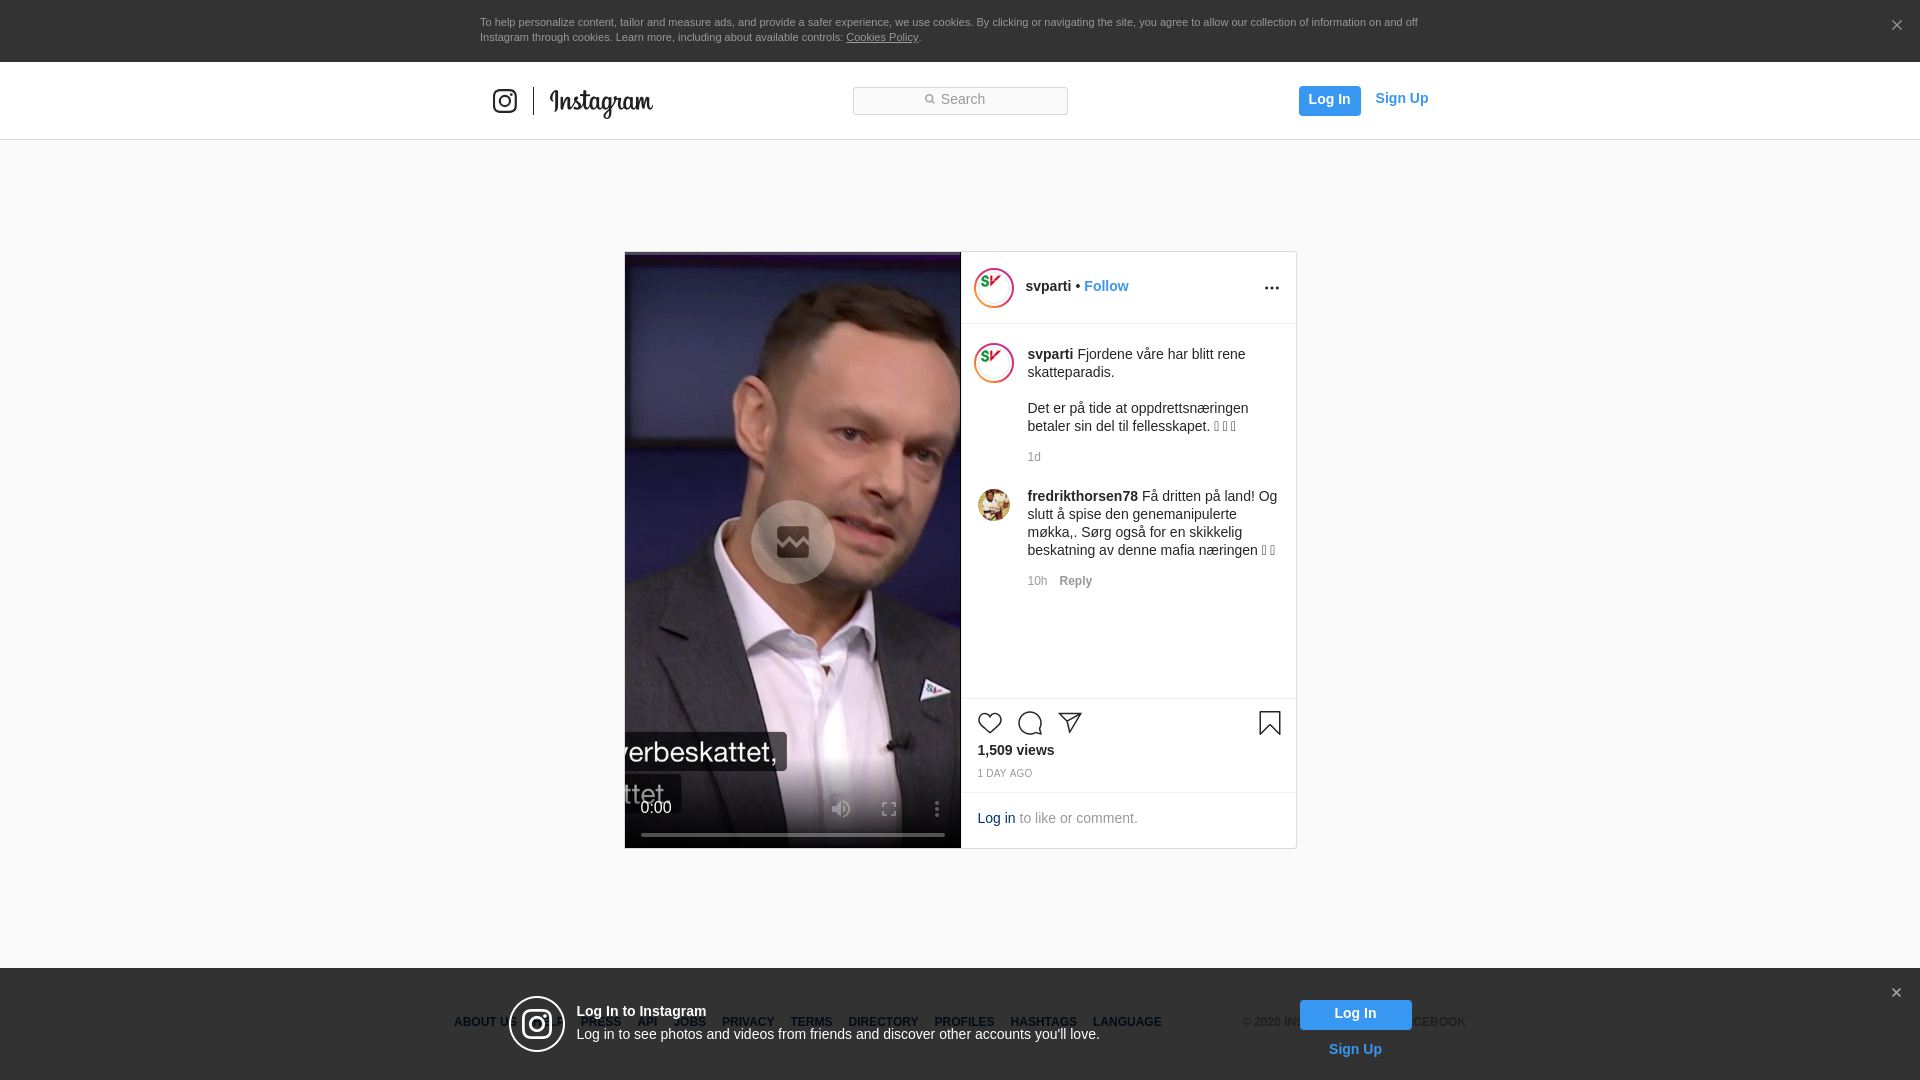
Task: Click the video progress bar
Action: click(x=793, y=835)
